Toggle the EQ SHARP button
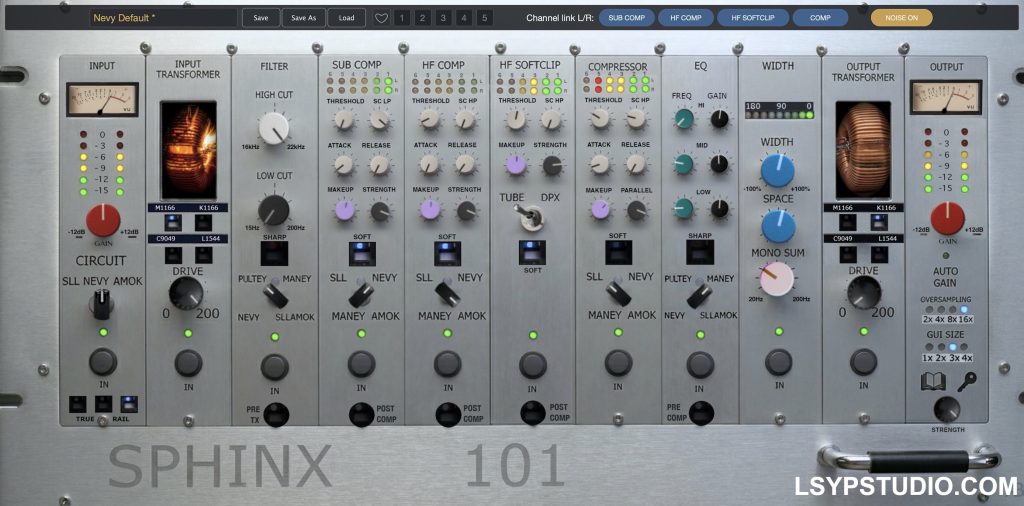1024x506 pixels. pyautogui.click(x=699, y=252)
